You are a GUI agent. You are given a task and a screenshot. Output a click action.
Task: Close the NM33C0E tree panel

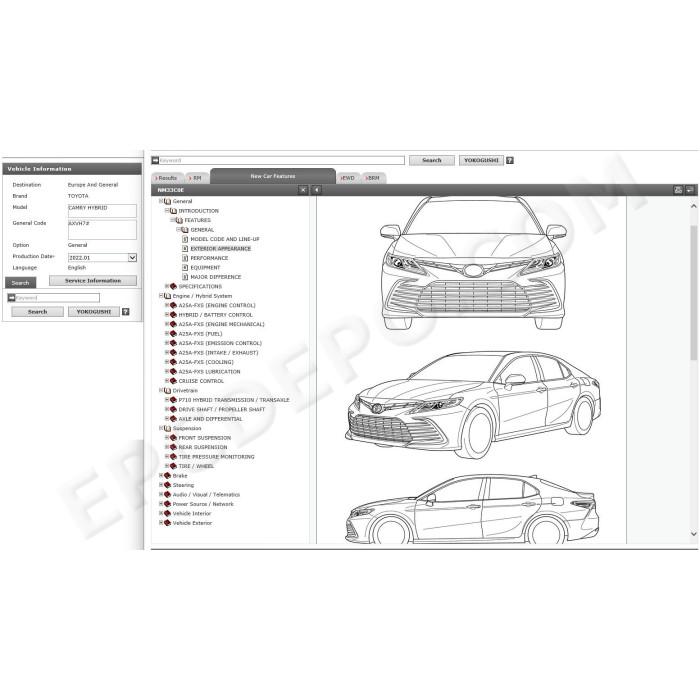pyautogui.click(x=303, y=190)
